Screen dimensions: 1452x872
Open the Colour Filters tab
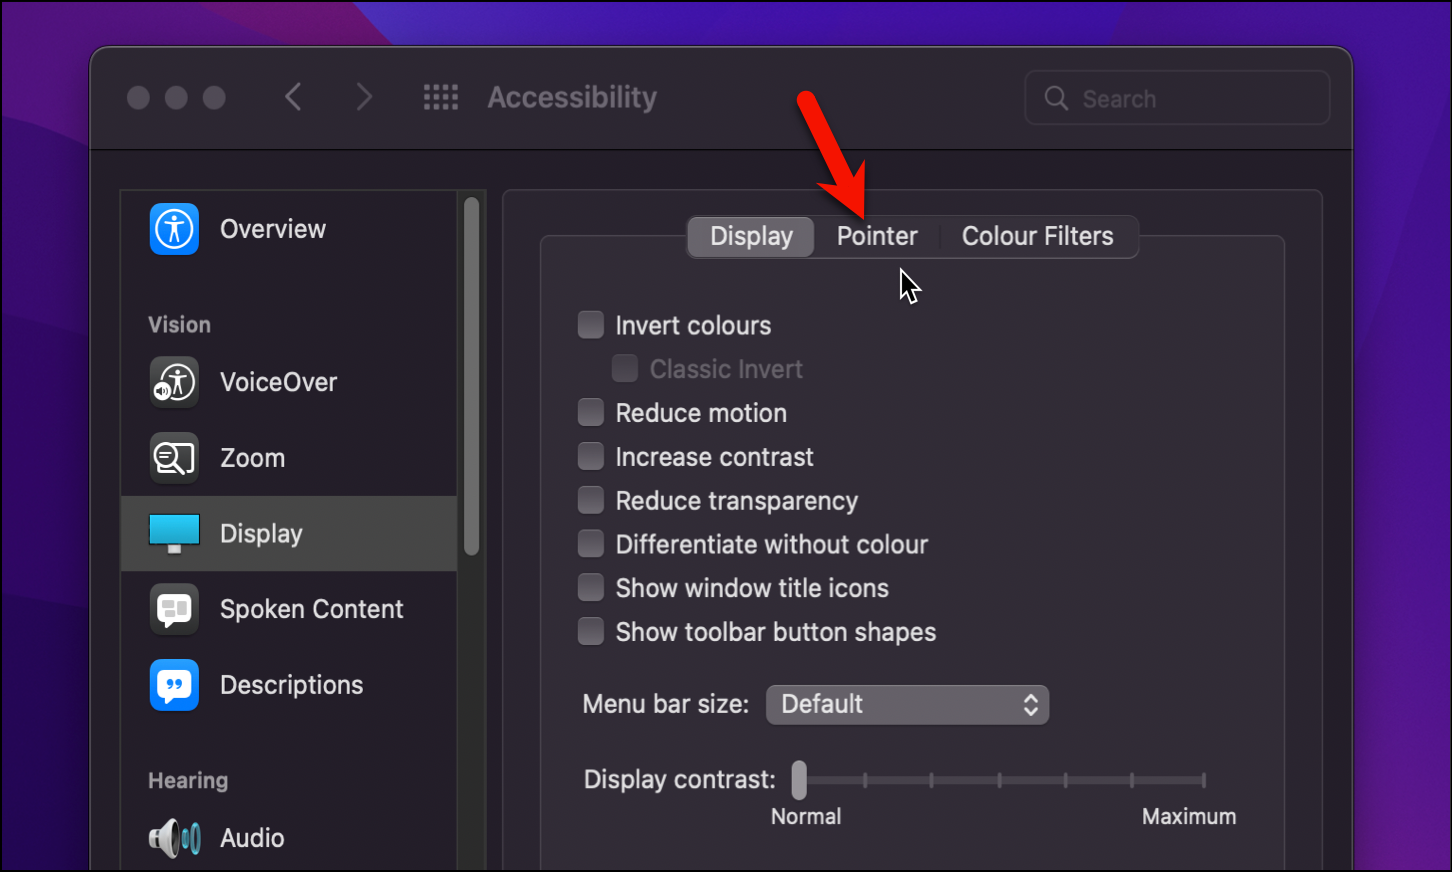pos(1038,237)
